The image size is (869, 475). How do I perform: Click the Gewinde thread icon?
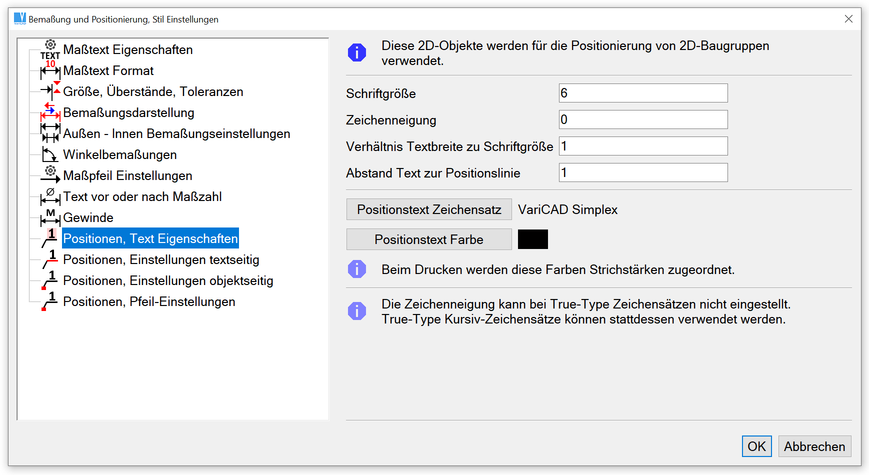[x=50, y=218]
